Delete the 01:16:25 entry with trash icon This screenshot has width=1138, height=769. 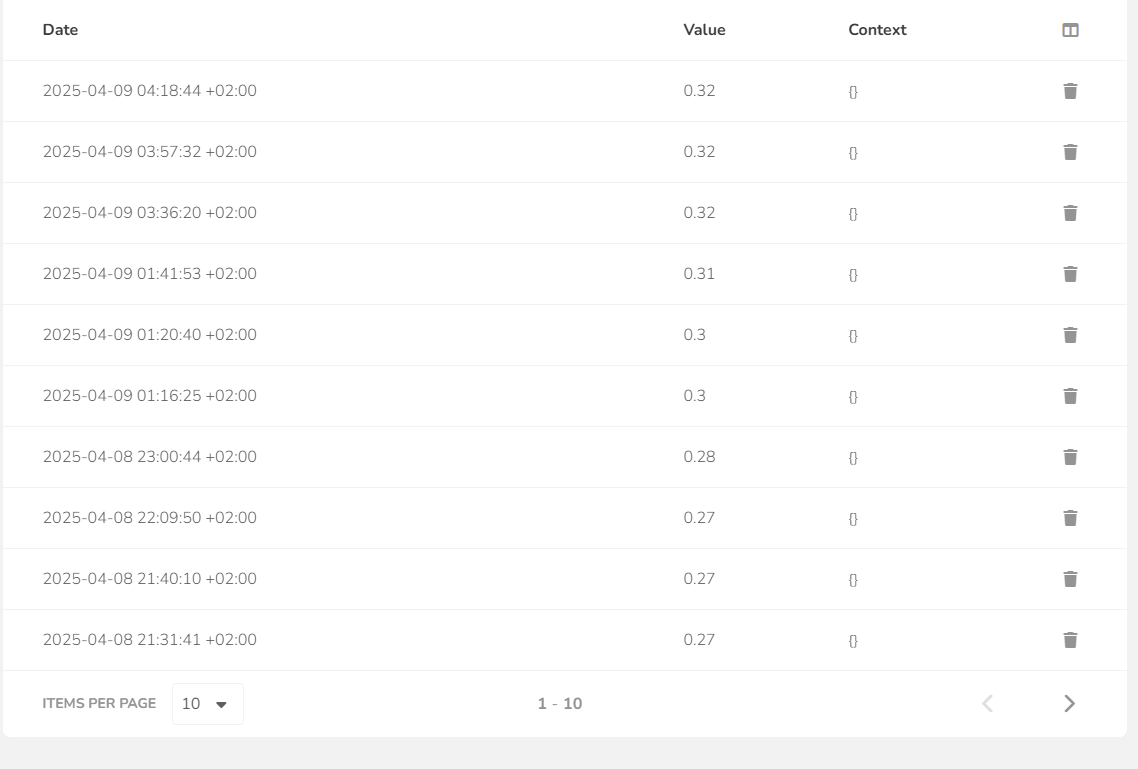[x=1070, y=395]
